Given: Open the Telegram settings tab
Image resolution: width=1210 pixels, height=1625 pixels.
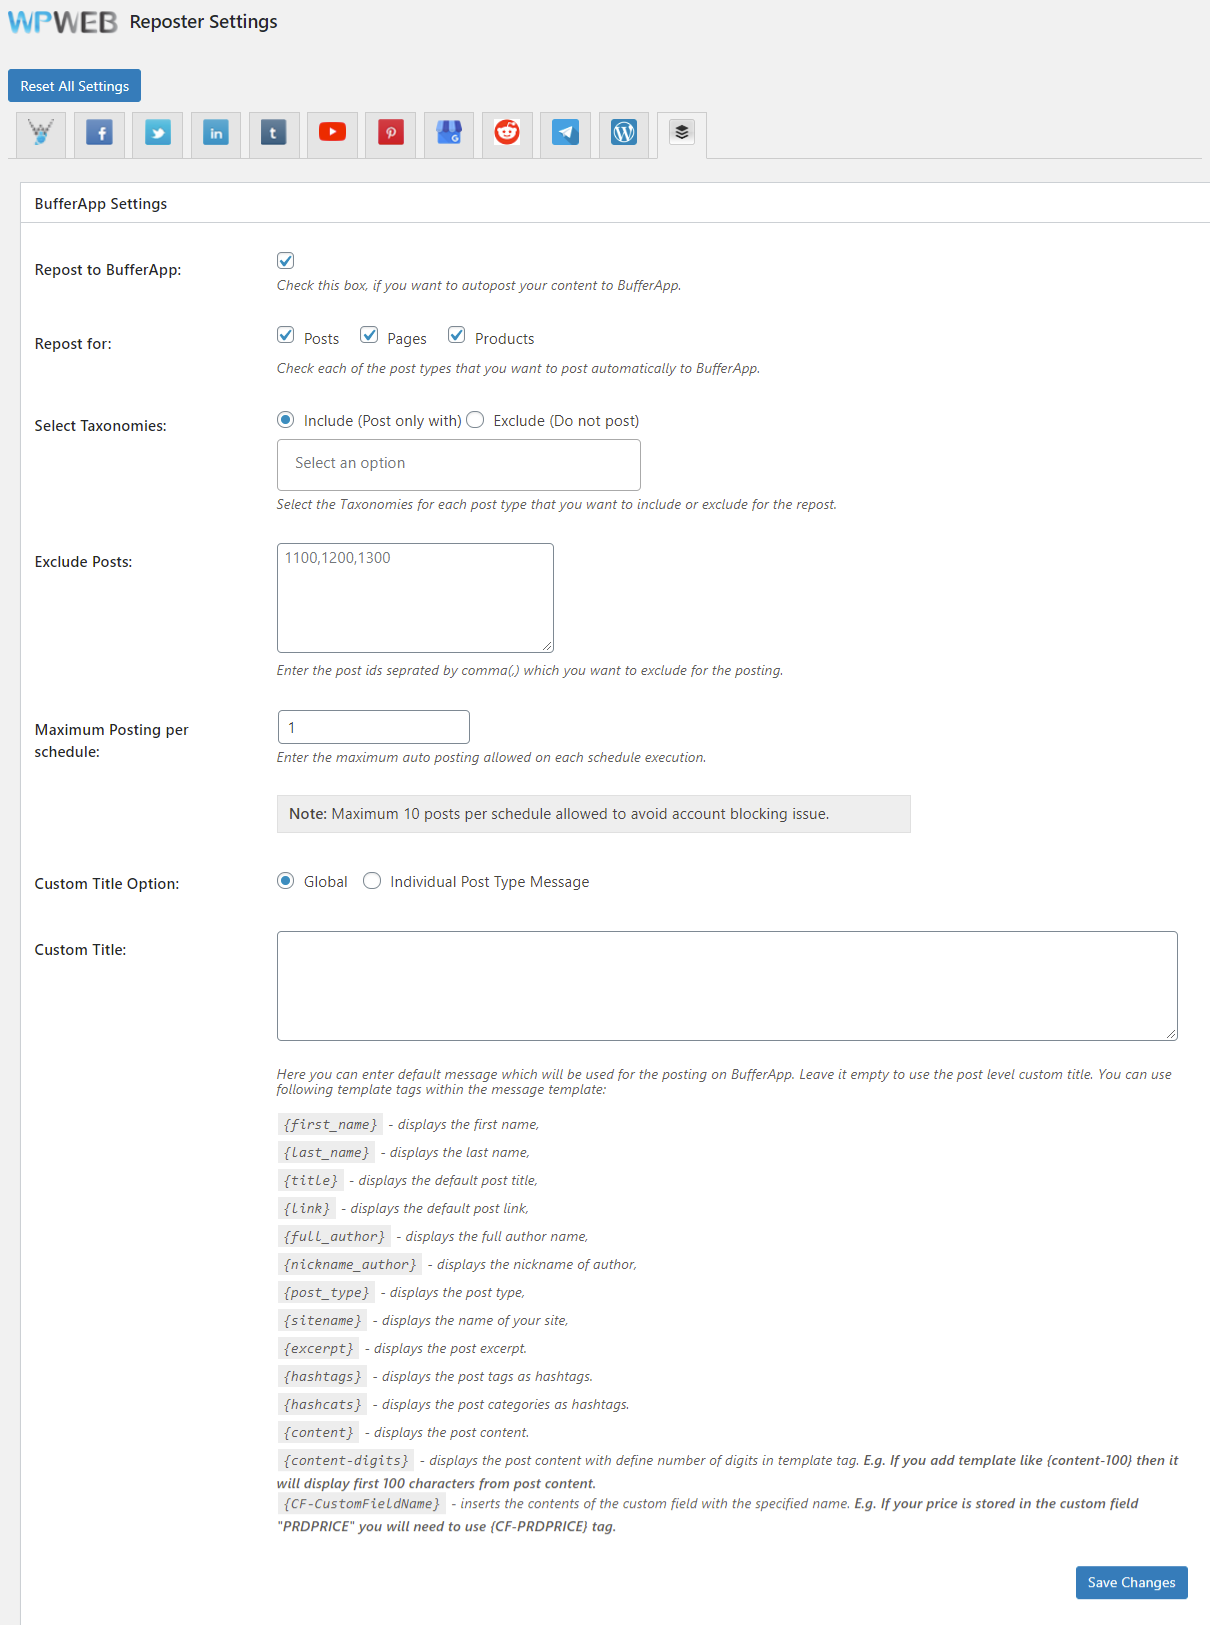Looking at the screenshot, I should click(565, 133).
